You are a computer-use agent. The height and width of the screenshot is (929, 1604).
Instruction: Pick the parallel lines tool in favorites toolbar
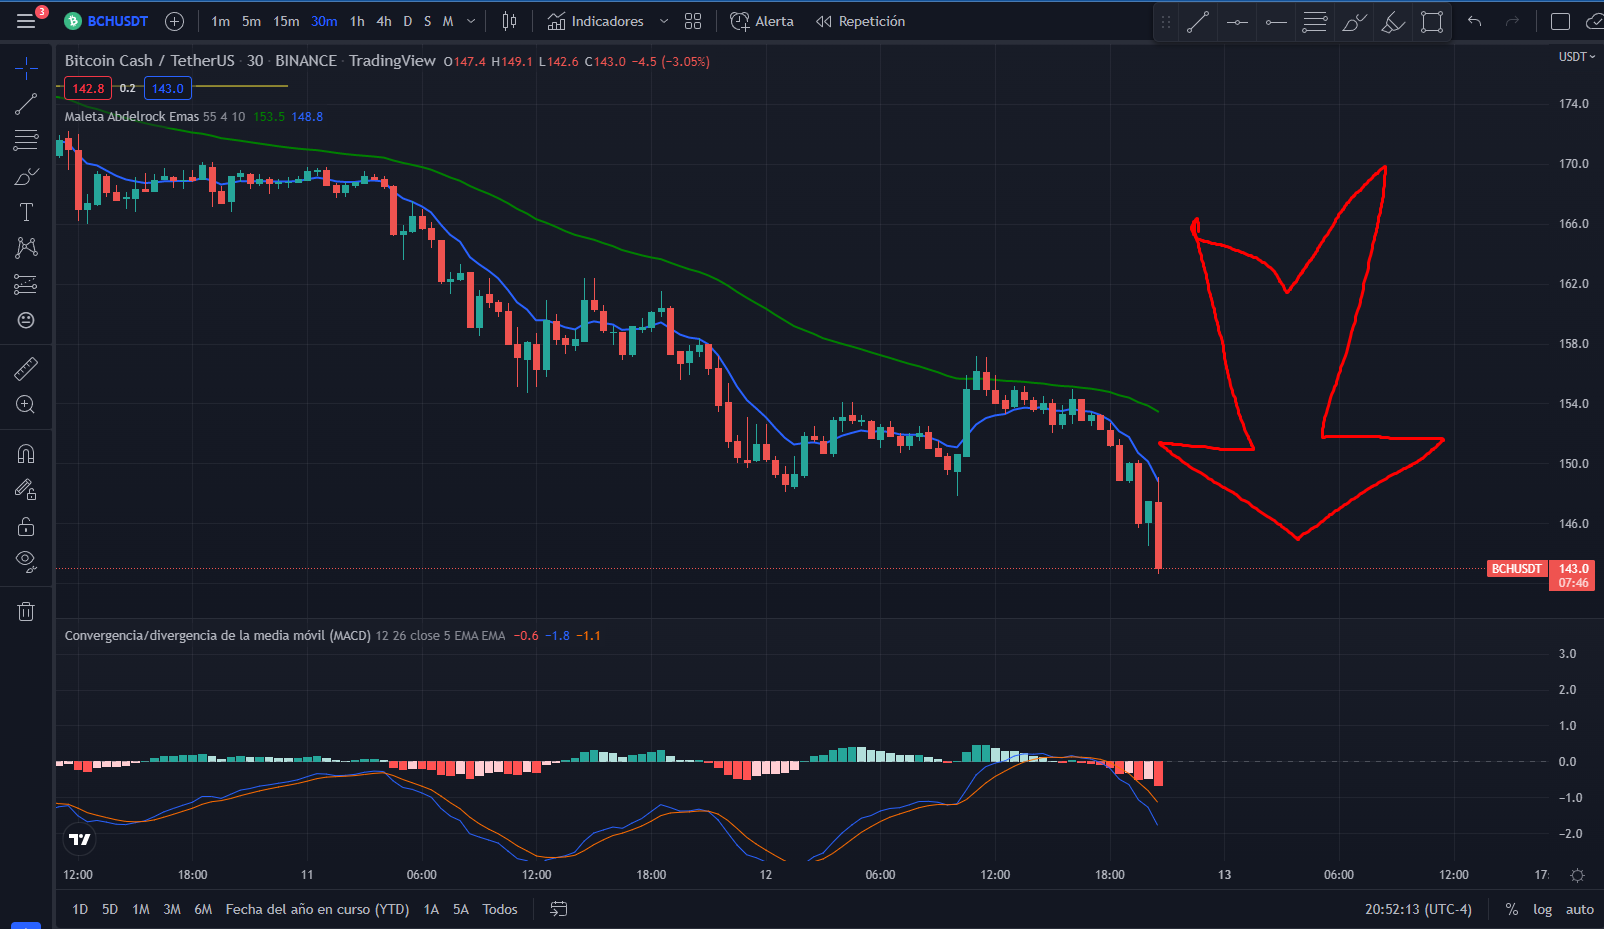tap(1315, 22)
